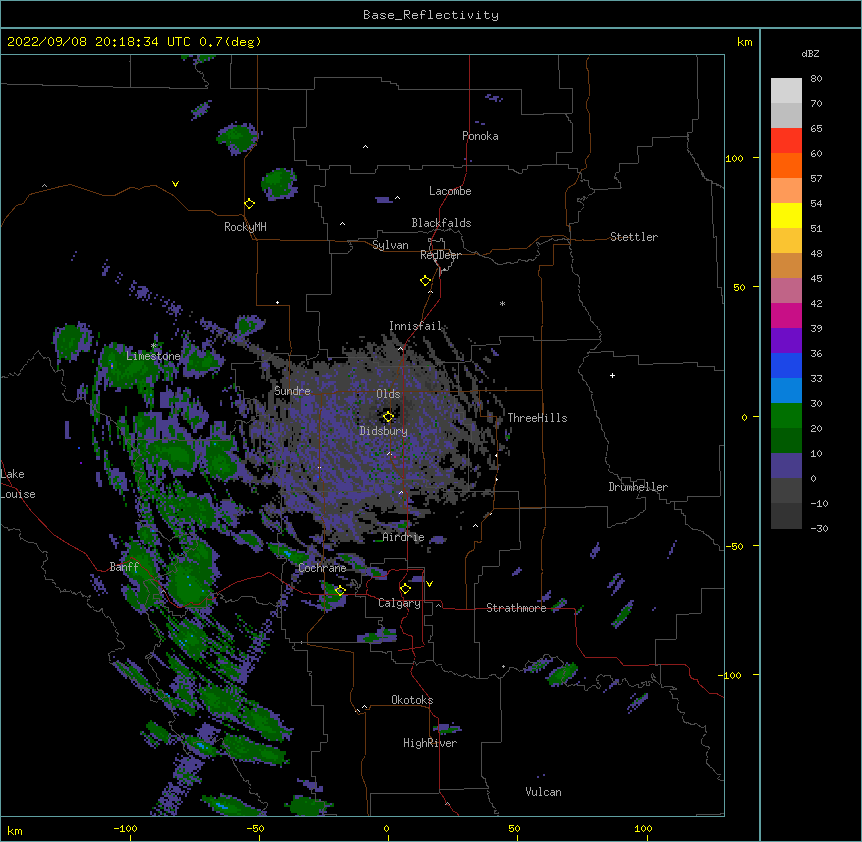Click the yellow V marker northwest of RockyMH
The width and height of the screenshot is (862, 842).
(x=175, y=184)
